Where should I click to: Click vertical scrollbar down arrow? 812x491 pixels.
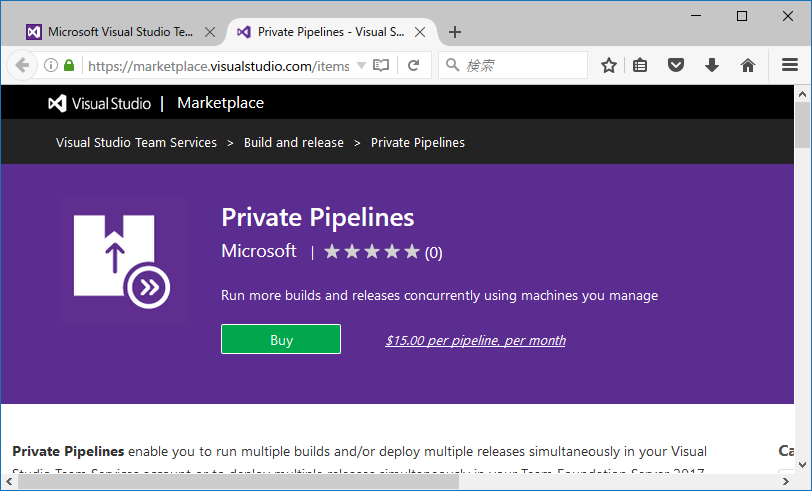click(802, 465)
